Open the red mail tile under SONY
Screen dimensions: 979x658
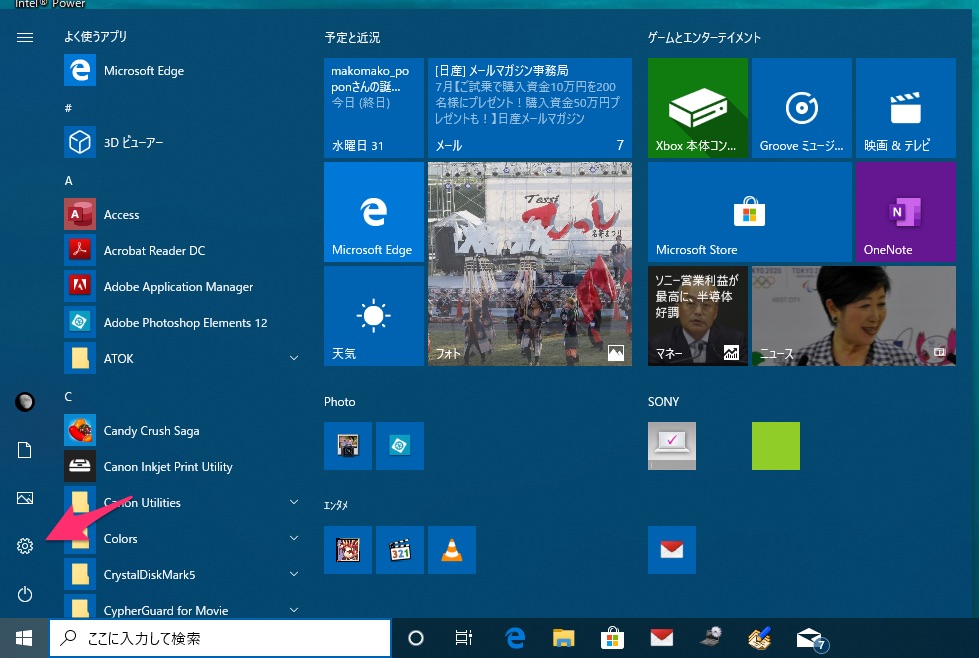(x=672, y=550)
